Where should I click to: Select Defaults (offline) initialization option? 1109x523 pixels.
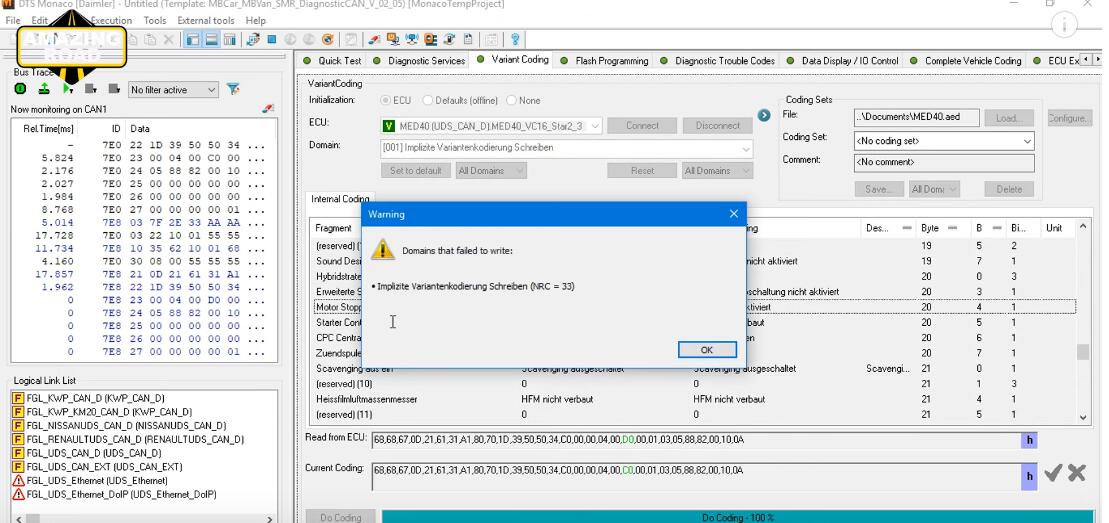click(427, 100)
